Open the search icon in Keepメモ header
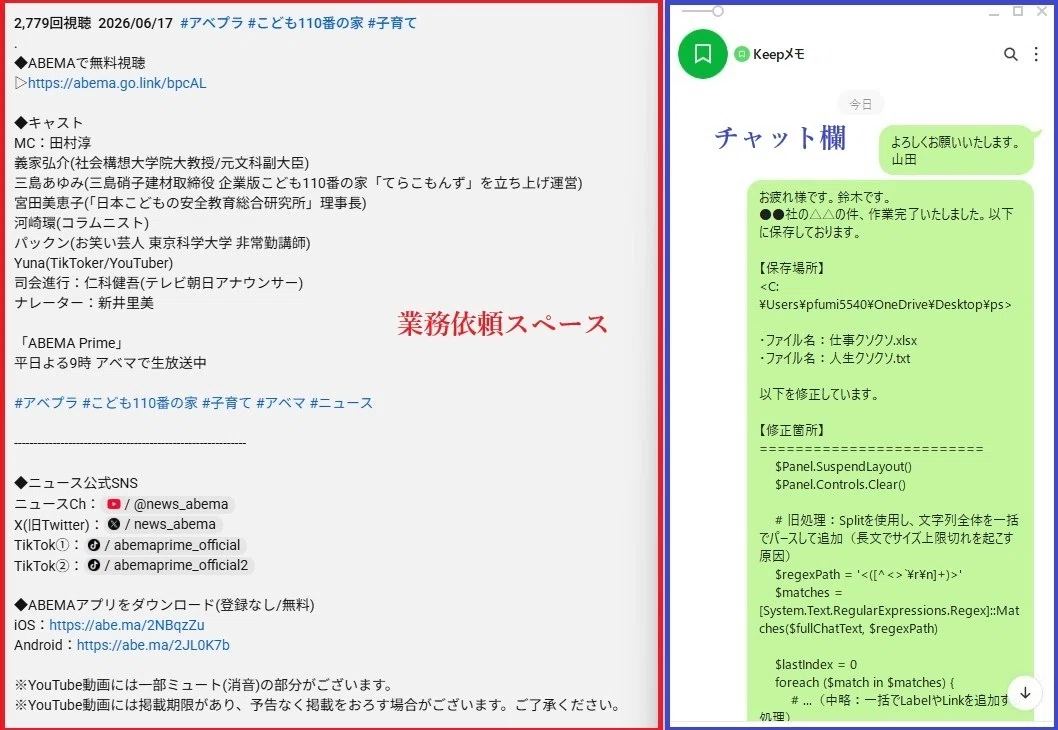This screenshot has width=1058, height=730. coord(1010,54)
